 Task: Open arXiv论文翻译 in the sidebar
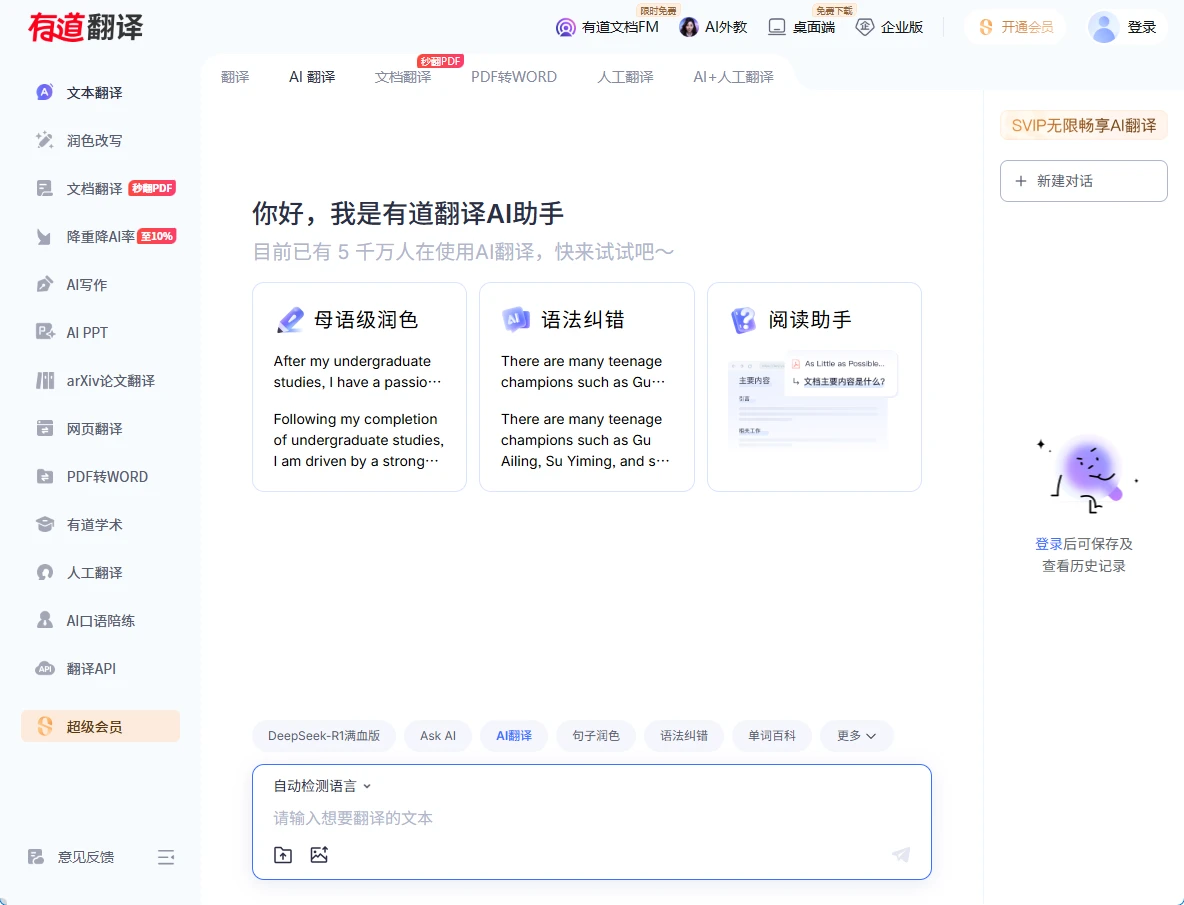point(110,381)
